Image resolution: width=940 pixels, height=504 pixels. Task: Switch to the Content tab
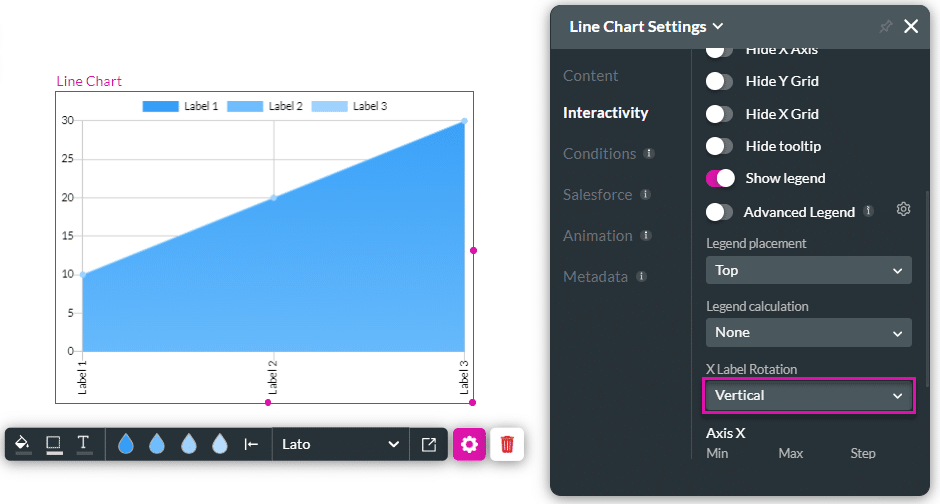tap(590, 76)
